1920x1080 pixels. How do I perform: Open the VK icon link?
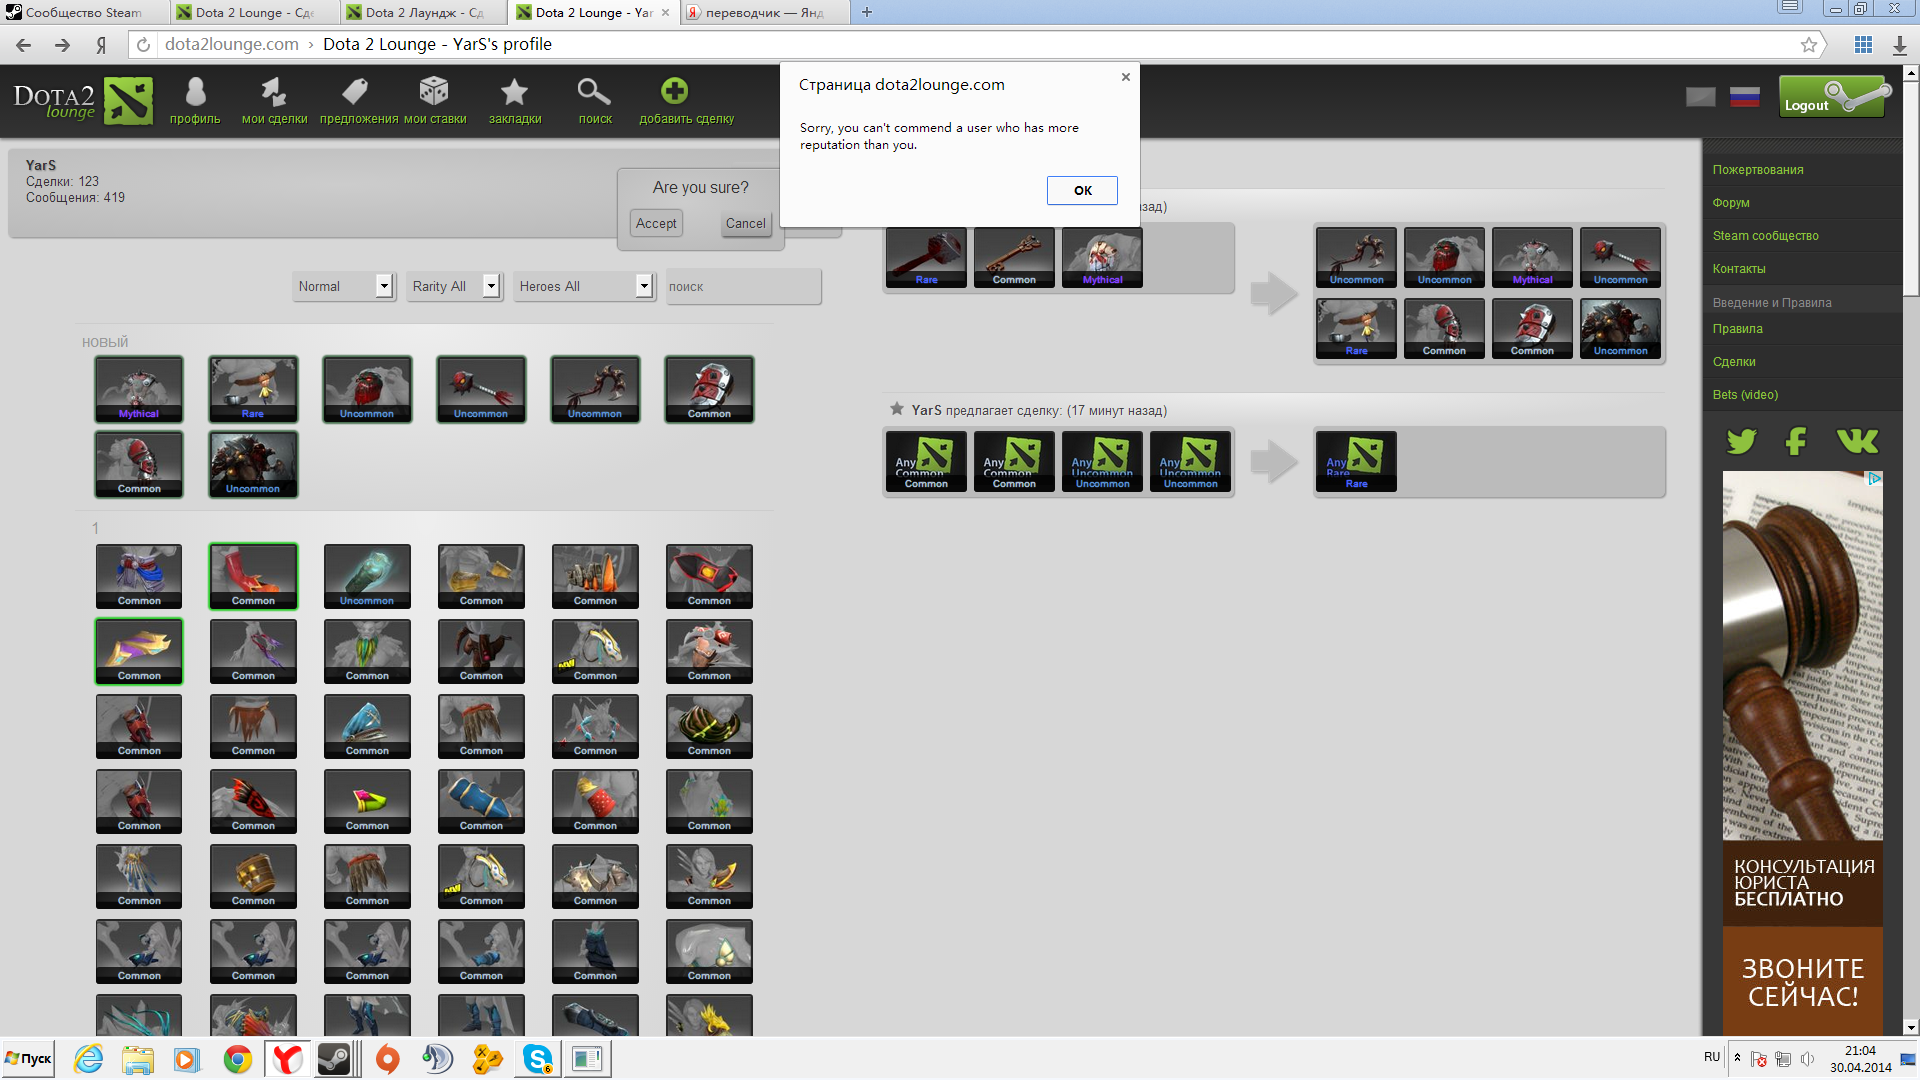coord(1857,441)
